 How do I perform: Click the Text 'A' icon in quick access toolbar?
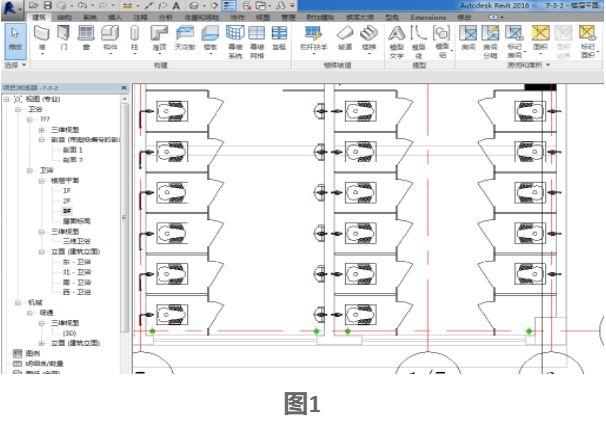(176, 5)
